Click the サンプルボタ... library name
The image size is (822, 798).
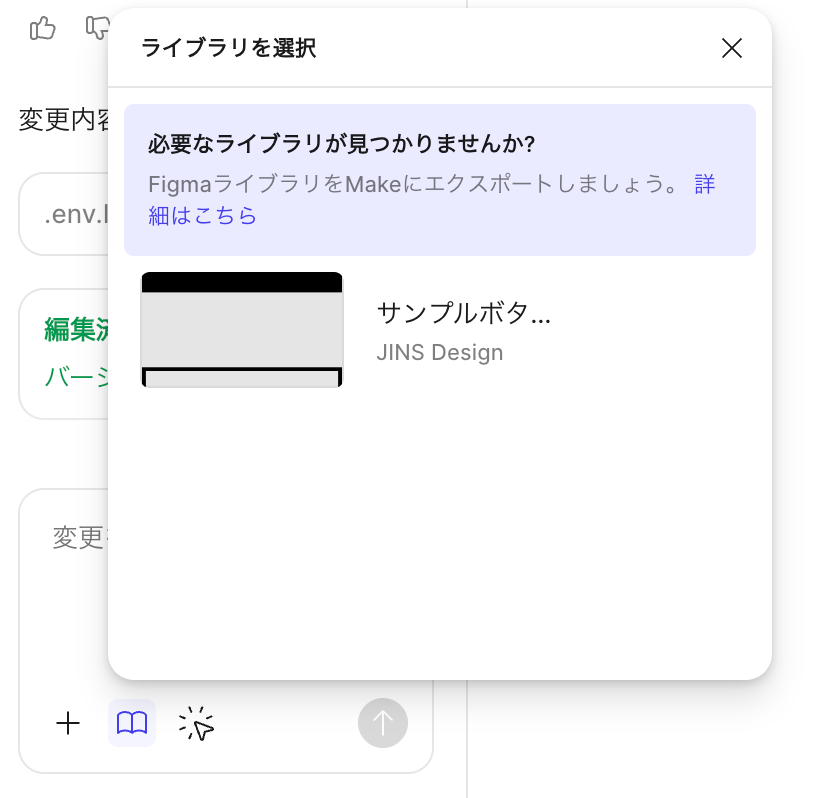463,313
